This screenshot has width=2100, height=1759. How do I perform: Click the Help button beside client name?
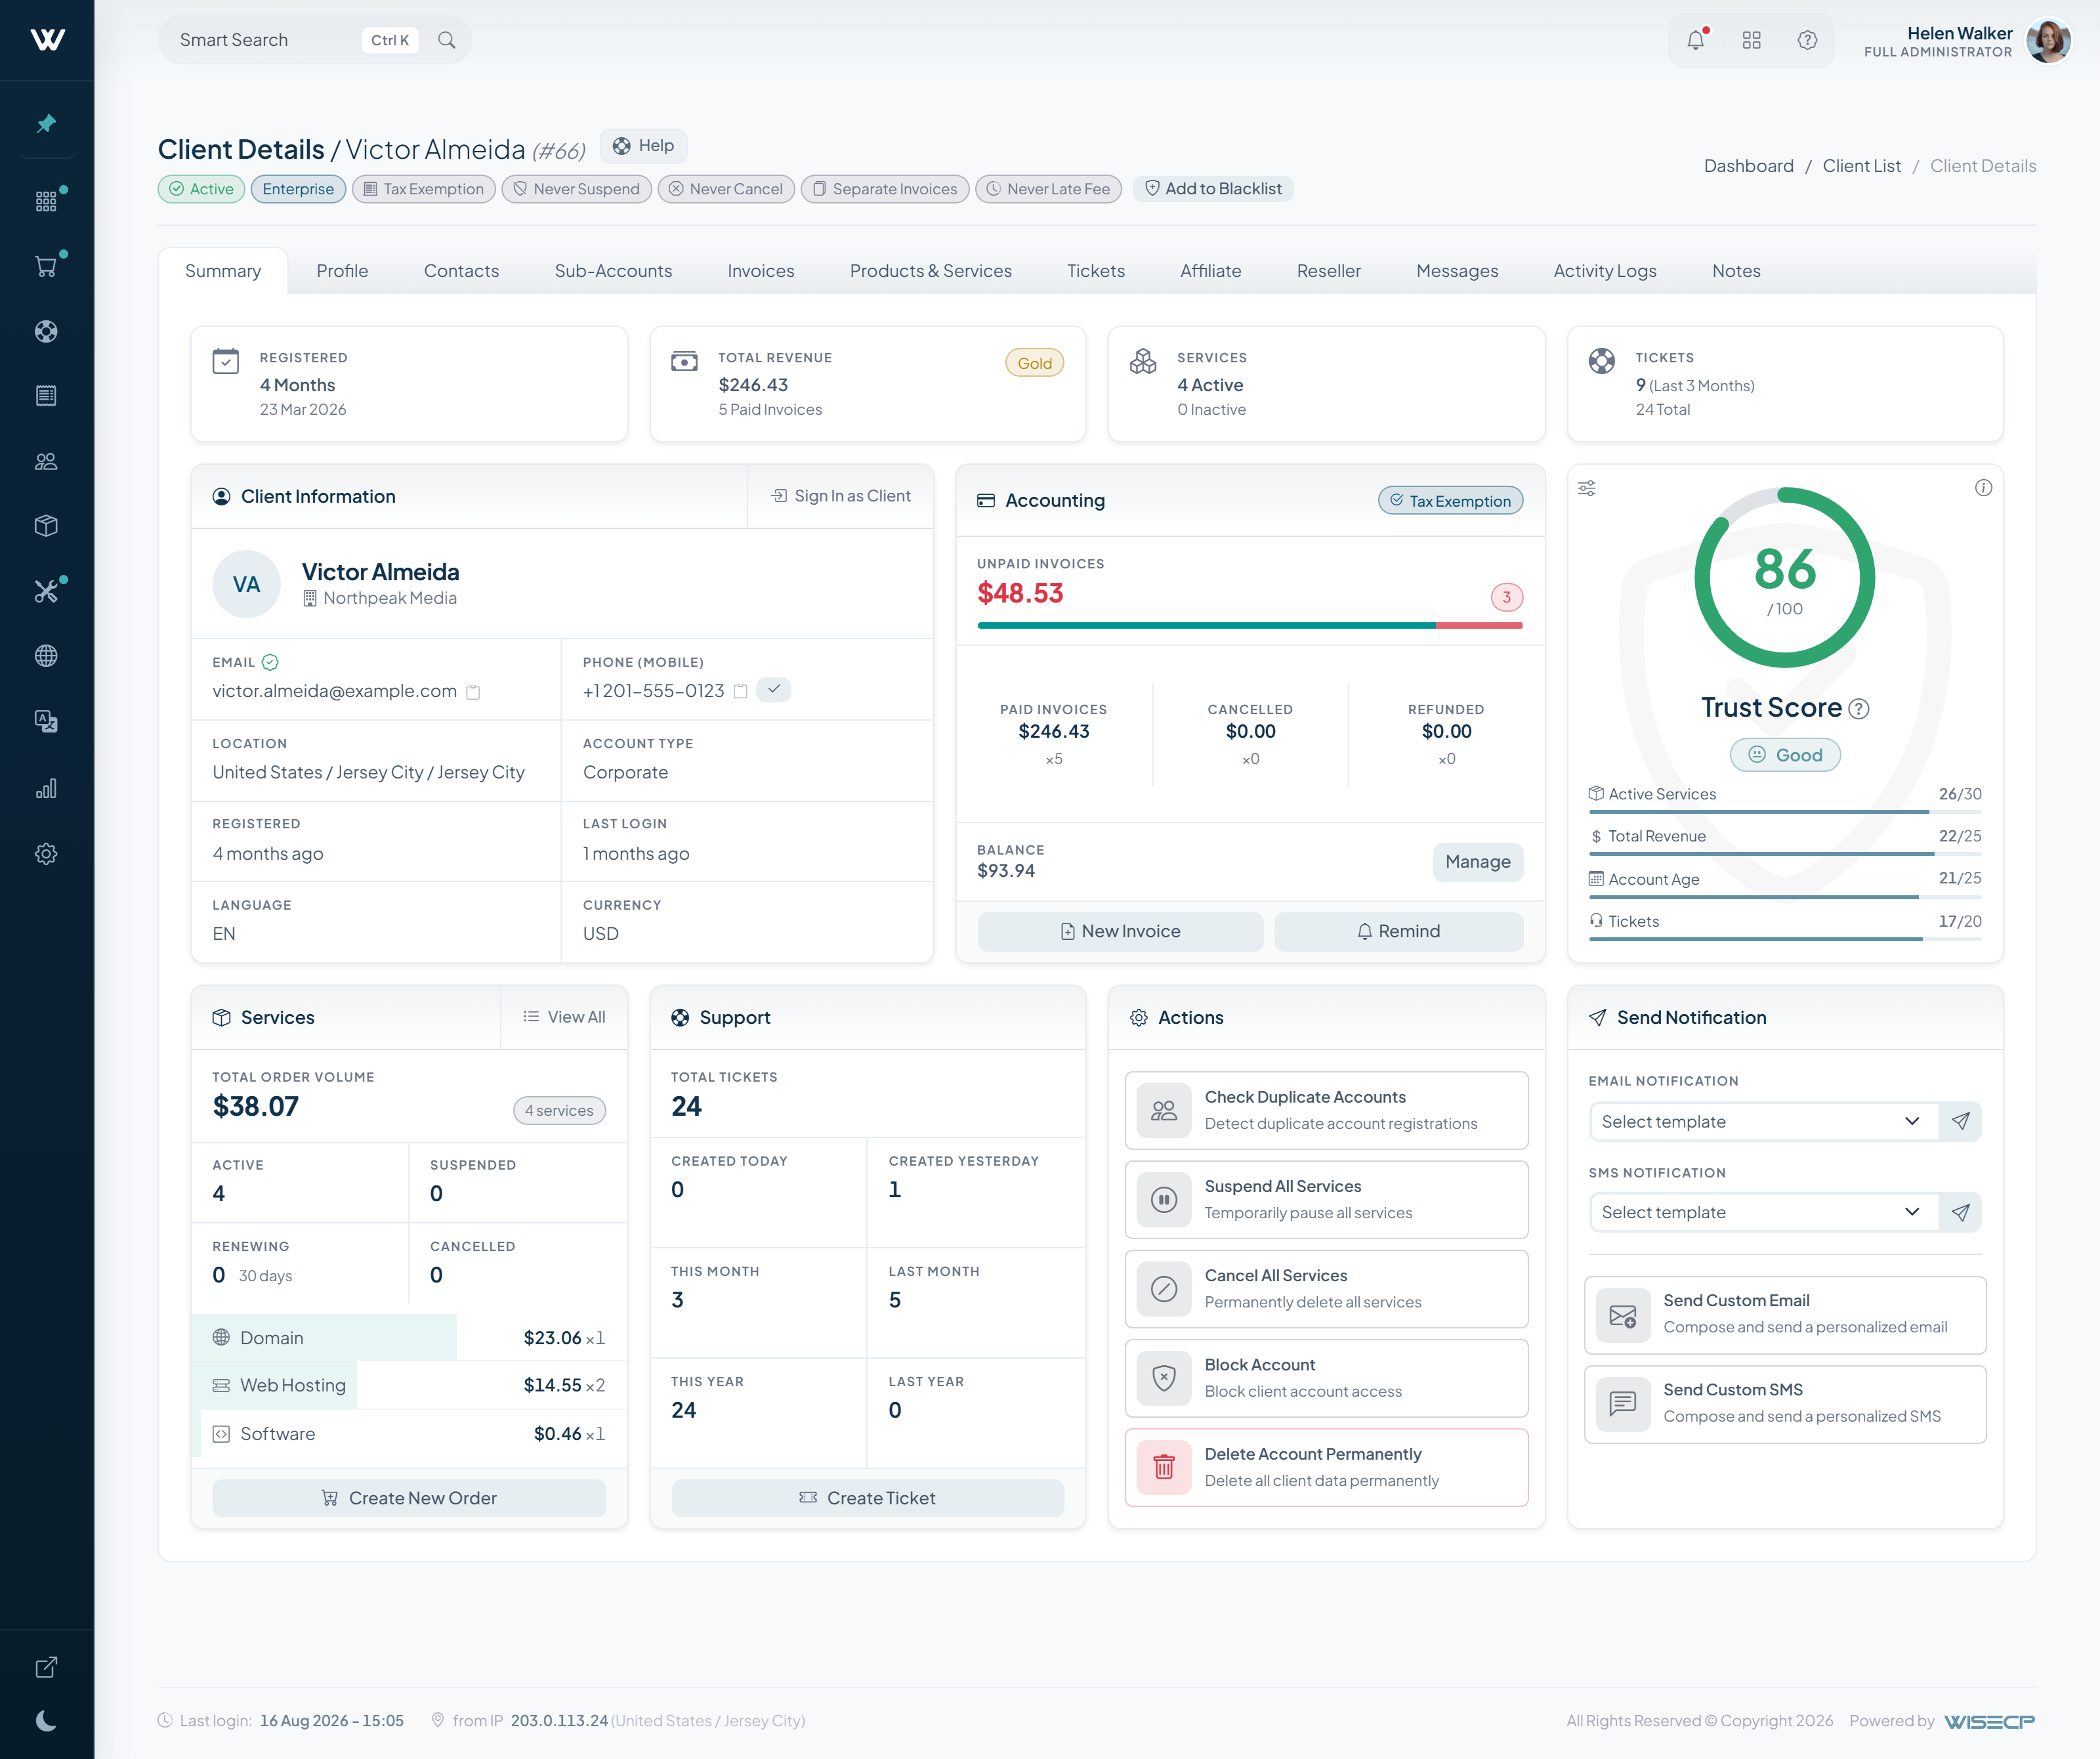click(644, 146)
